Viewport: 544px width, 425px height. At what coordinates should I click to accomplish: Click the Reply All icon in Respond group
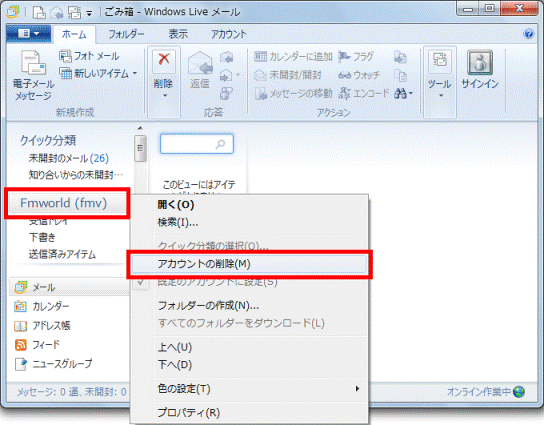pos(226,57)
